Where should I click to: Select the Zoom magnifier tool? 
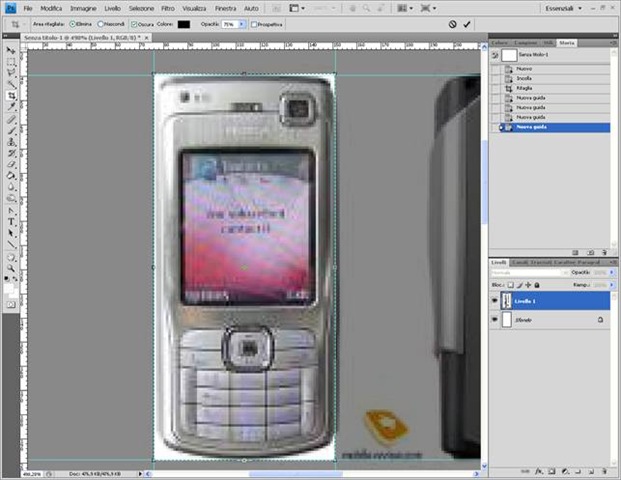click(11, 265)
